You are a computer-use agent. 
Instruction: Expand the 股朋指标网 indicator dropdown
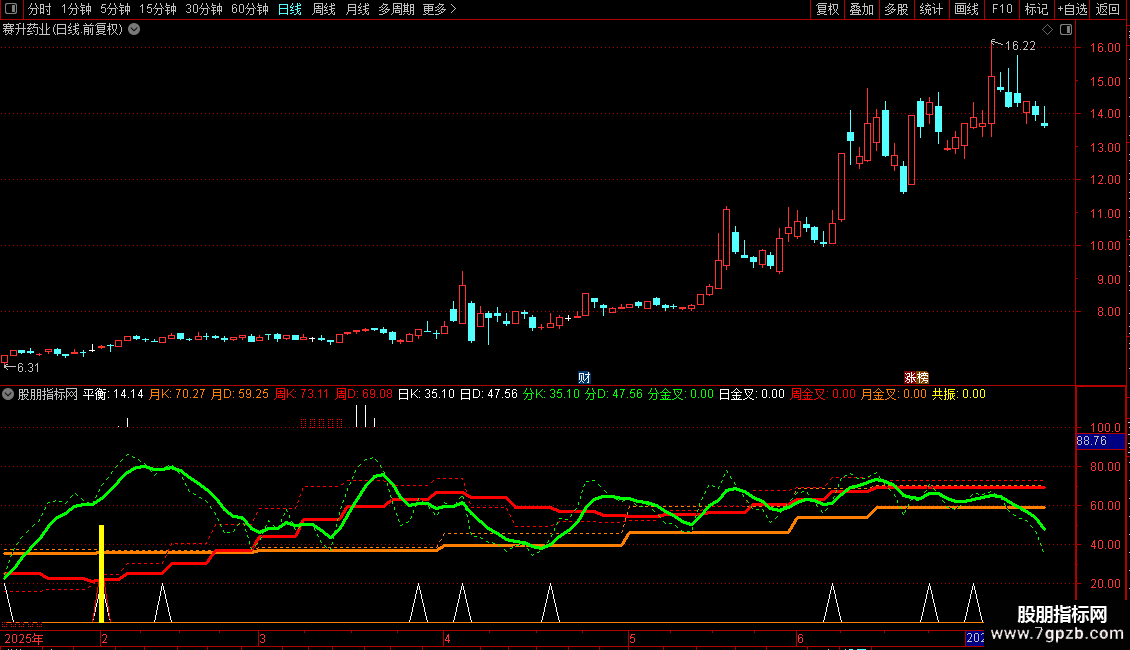point(8,393)
